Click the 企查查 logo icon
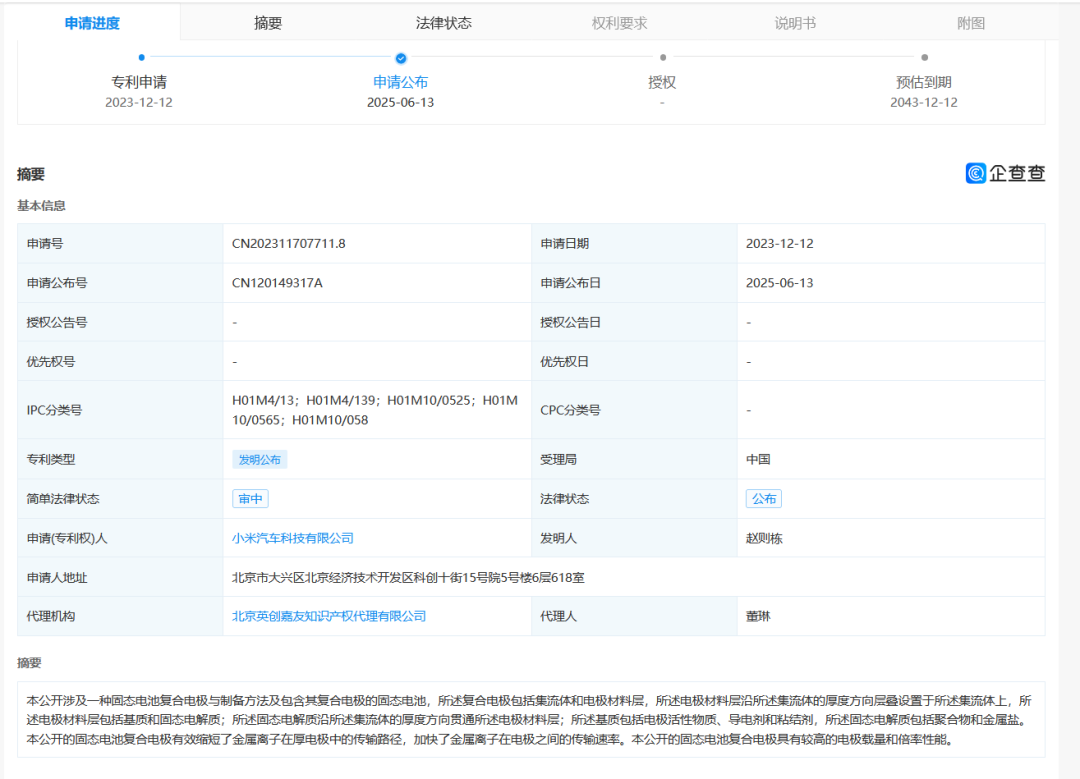The image size is (1080, 779). click(975, 173)
